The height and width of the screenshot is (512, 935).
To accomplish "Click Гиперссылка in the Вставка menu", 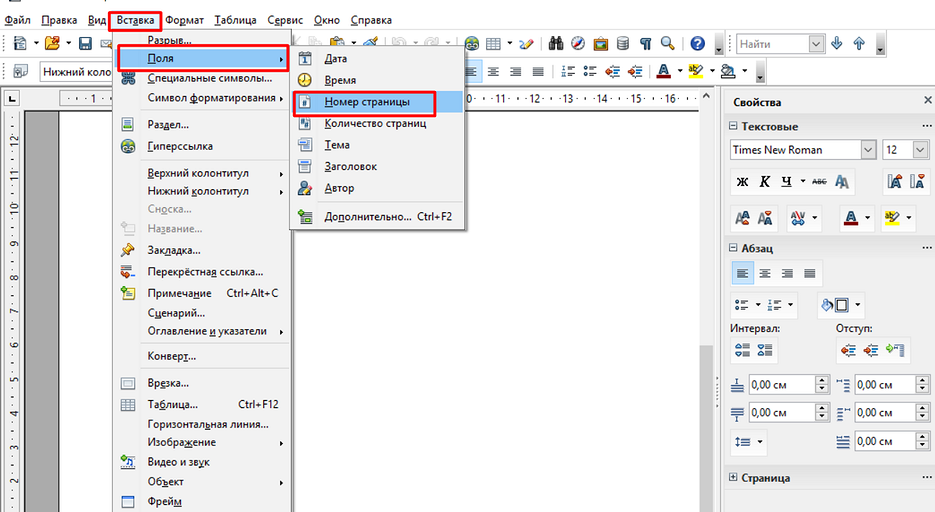I will tap(181, 146).
